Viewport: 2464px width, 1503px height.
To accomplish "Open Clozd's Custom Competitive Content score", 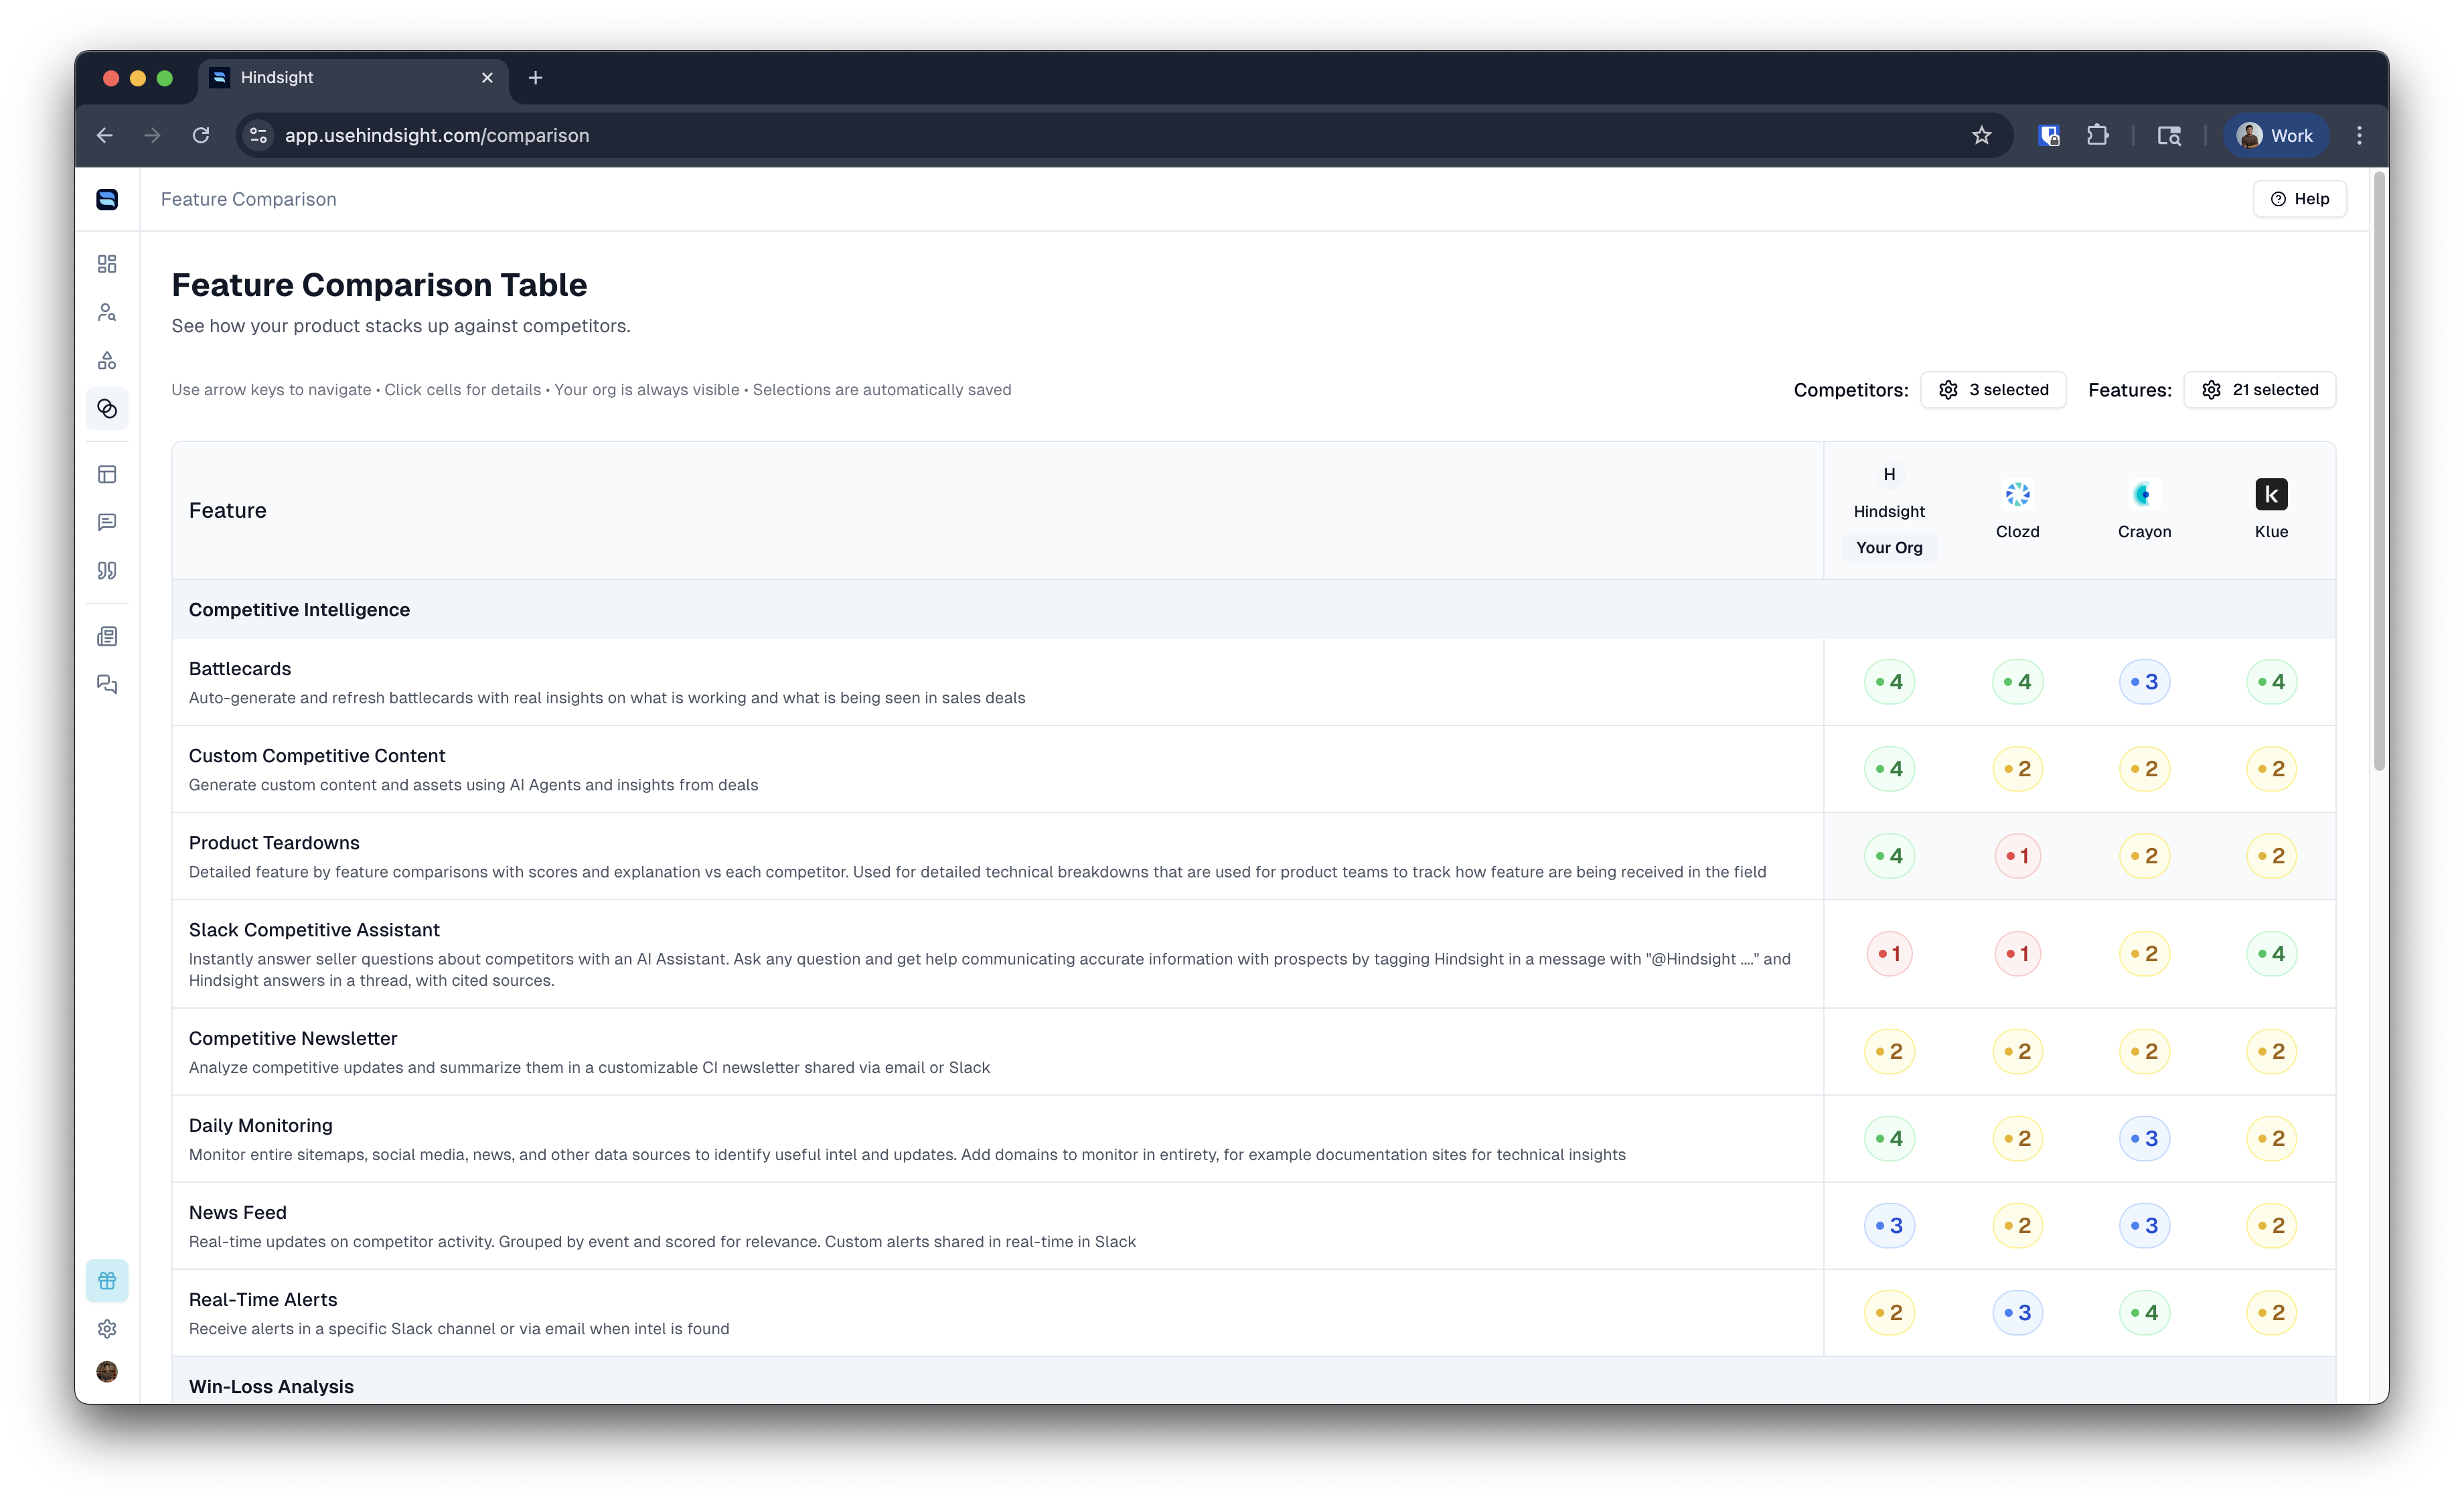I will click(x=2017, y=769).
